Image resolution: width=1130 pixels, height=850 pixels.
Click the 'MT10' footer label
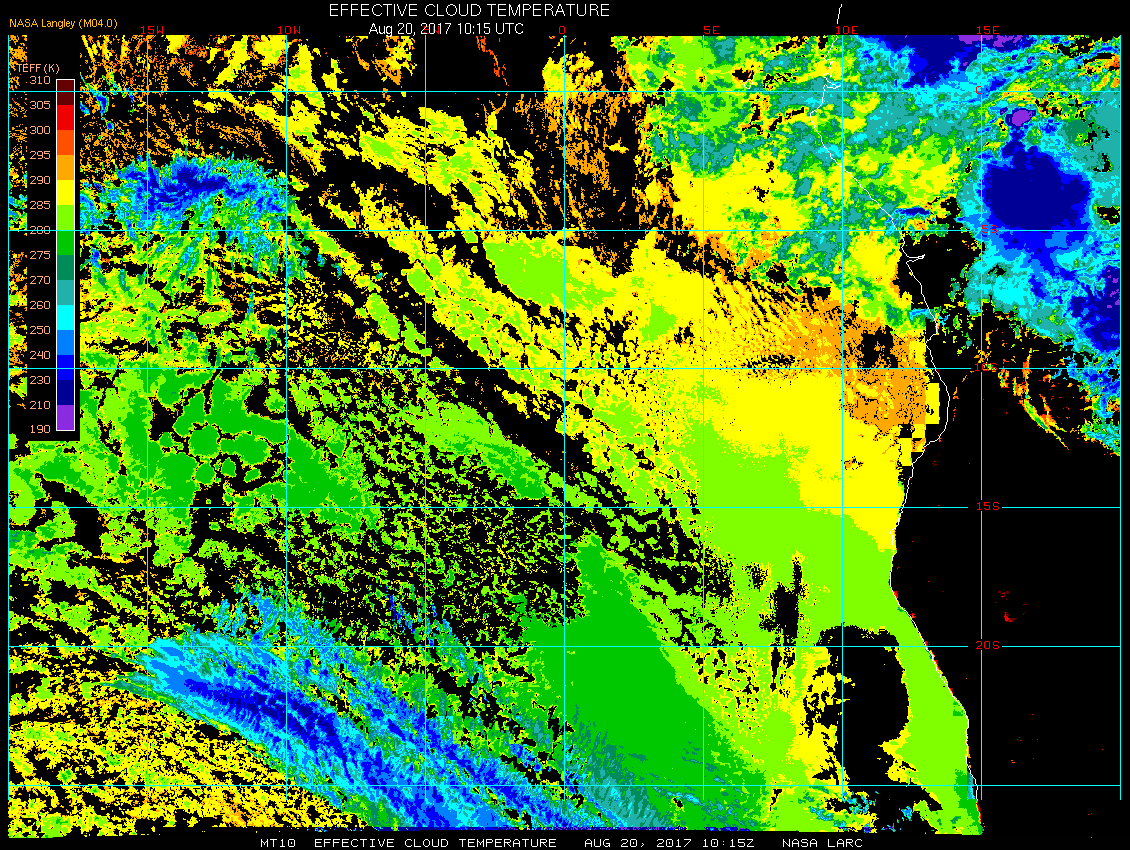tap(278, 842)
